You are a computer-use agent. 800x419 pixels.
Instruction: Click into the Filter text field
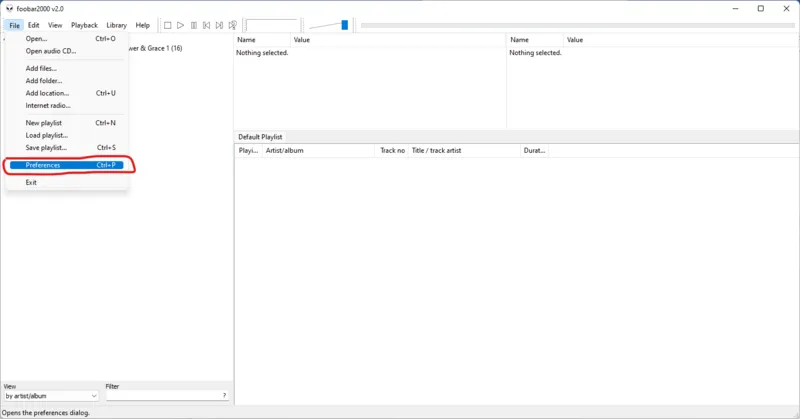(x=162, y=396)
